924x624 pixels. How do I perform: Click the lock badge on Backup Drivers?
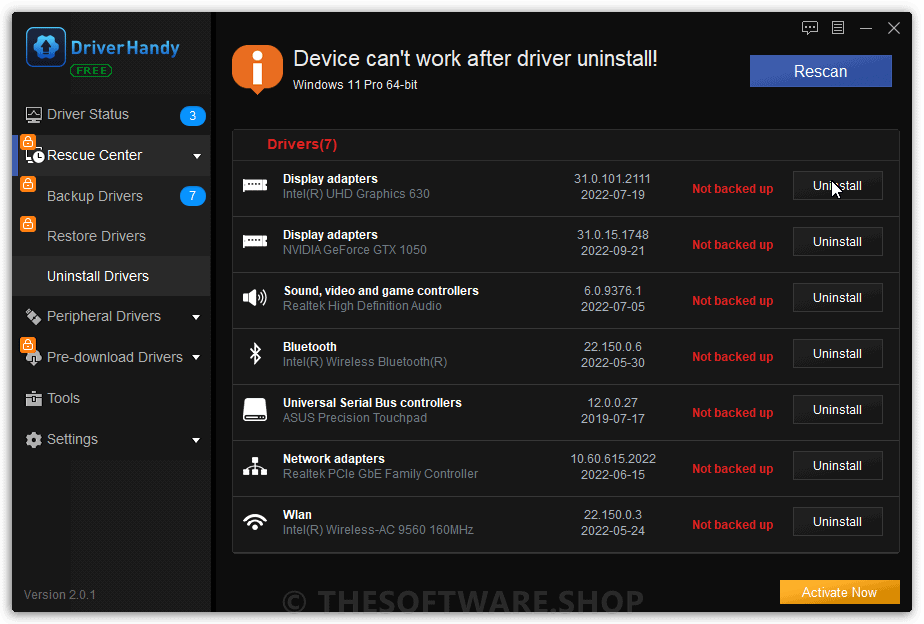pos(28,184)
